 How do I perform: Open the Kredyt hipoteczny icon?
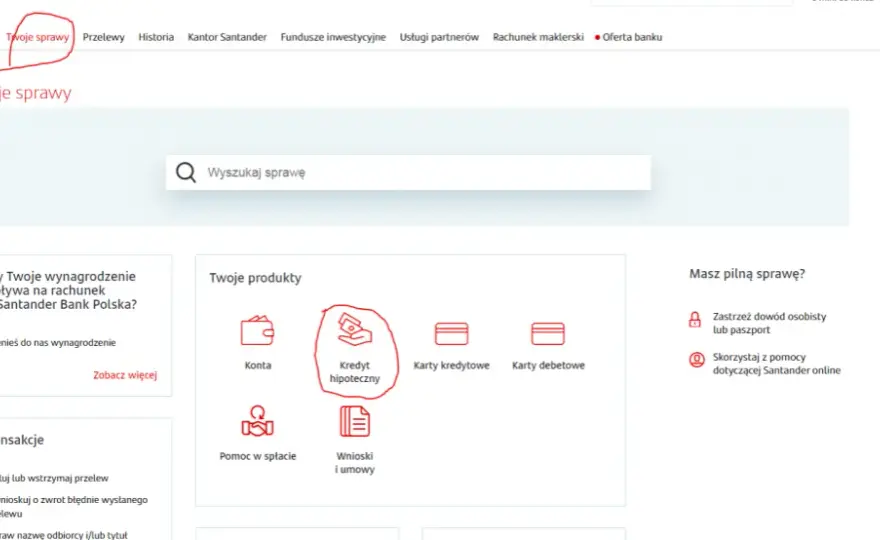(355, 329)
